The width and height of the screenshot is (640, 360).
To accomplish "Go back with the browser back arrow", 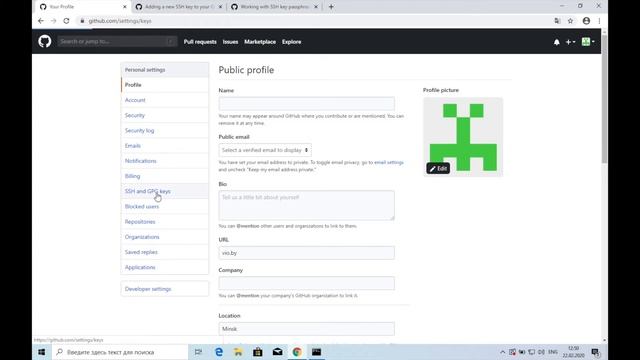I will (41, 21).
